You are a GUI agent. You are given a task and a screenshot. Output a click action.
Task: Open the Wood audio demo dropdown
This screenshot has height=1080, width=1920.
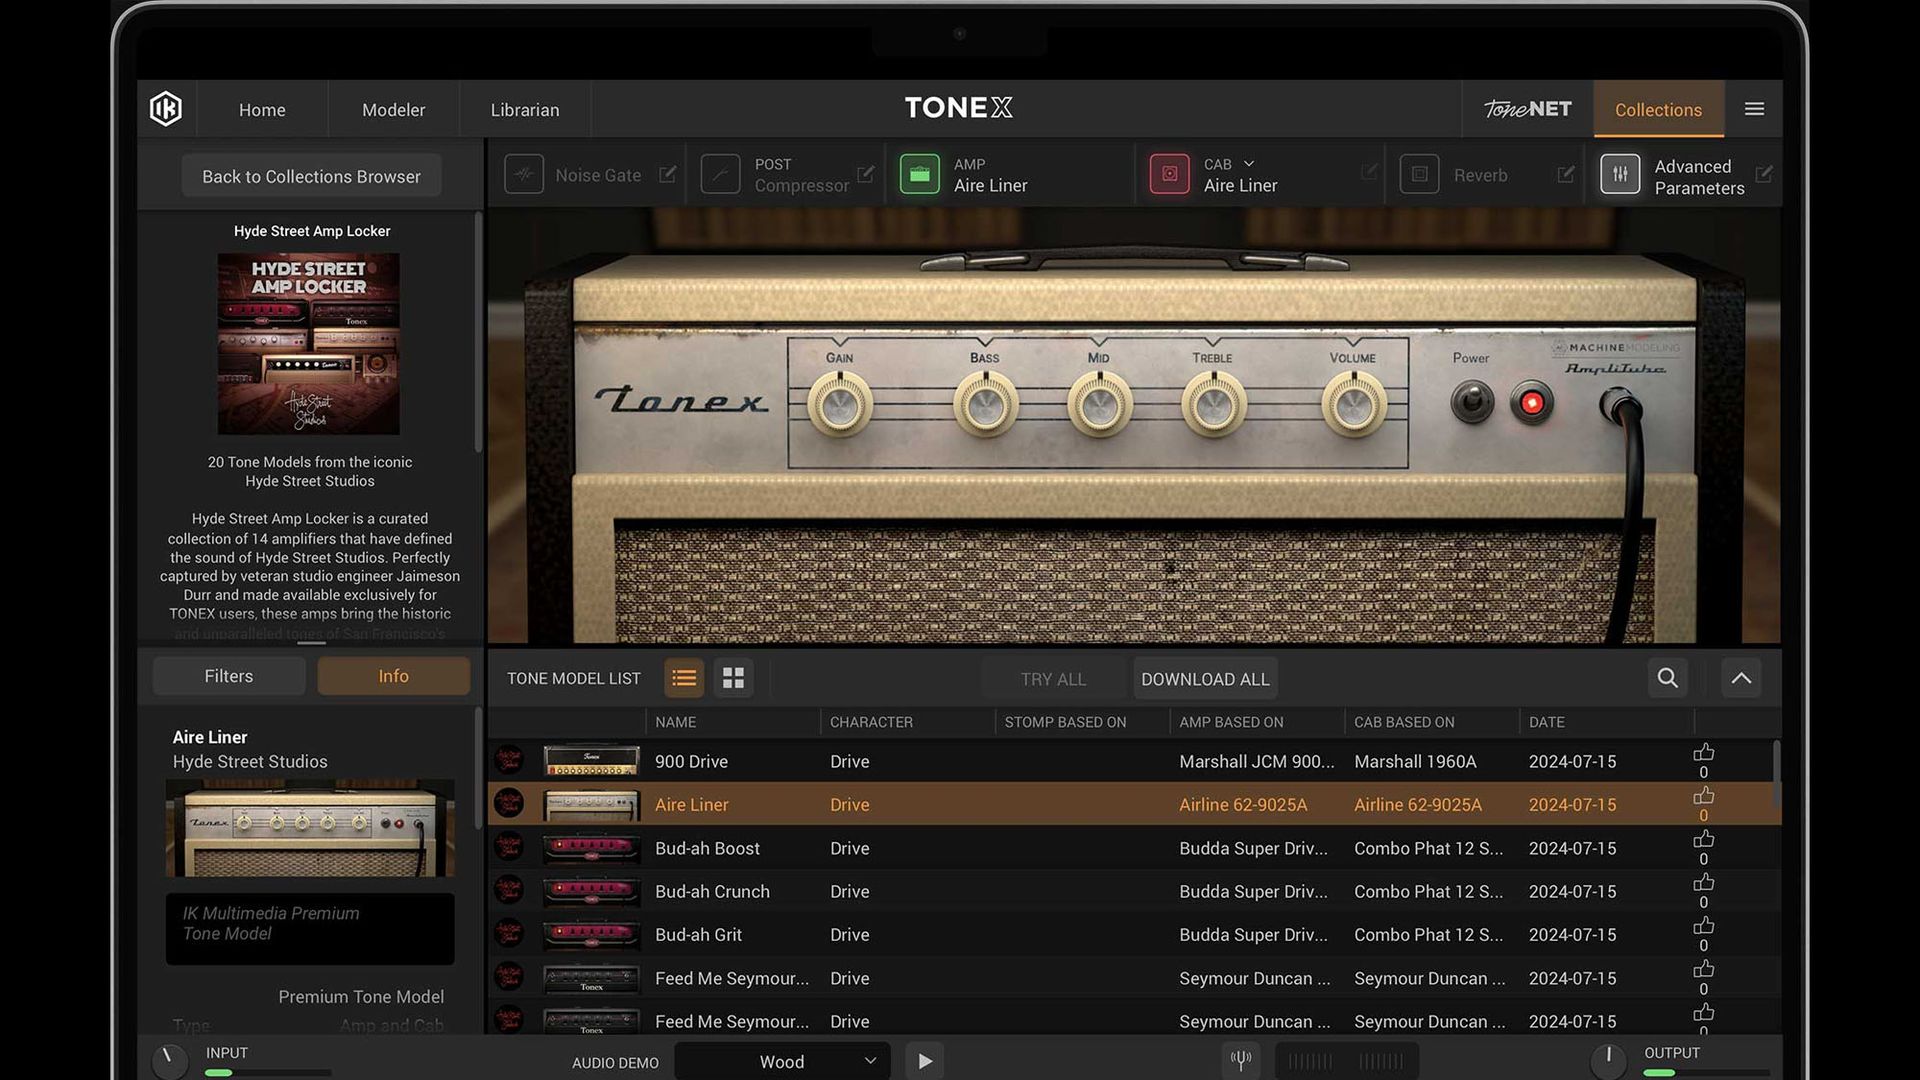click(782, 1061)
